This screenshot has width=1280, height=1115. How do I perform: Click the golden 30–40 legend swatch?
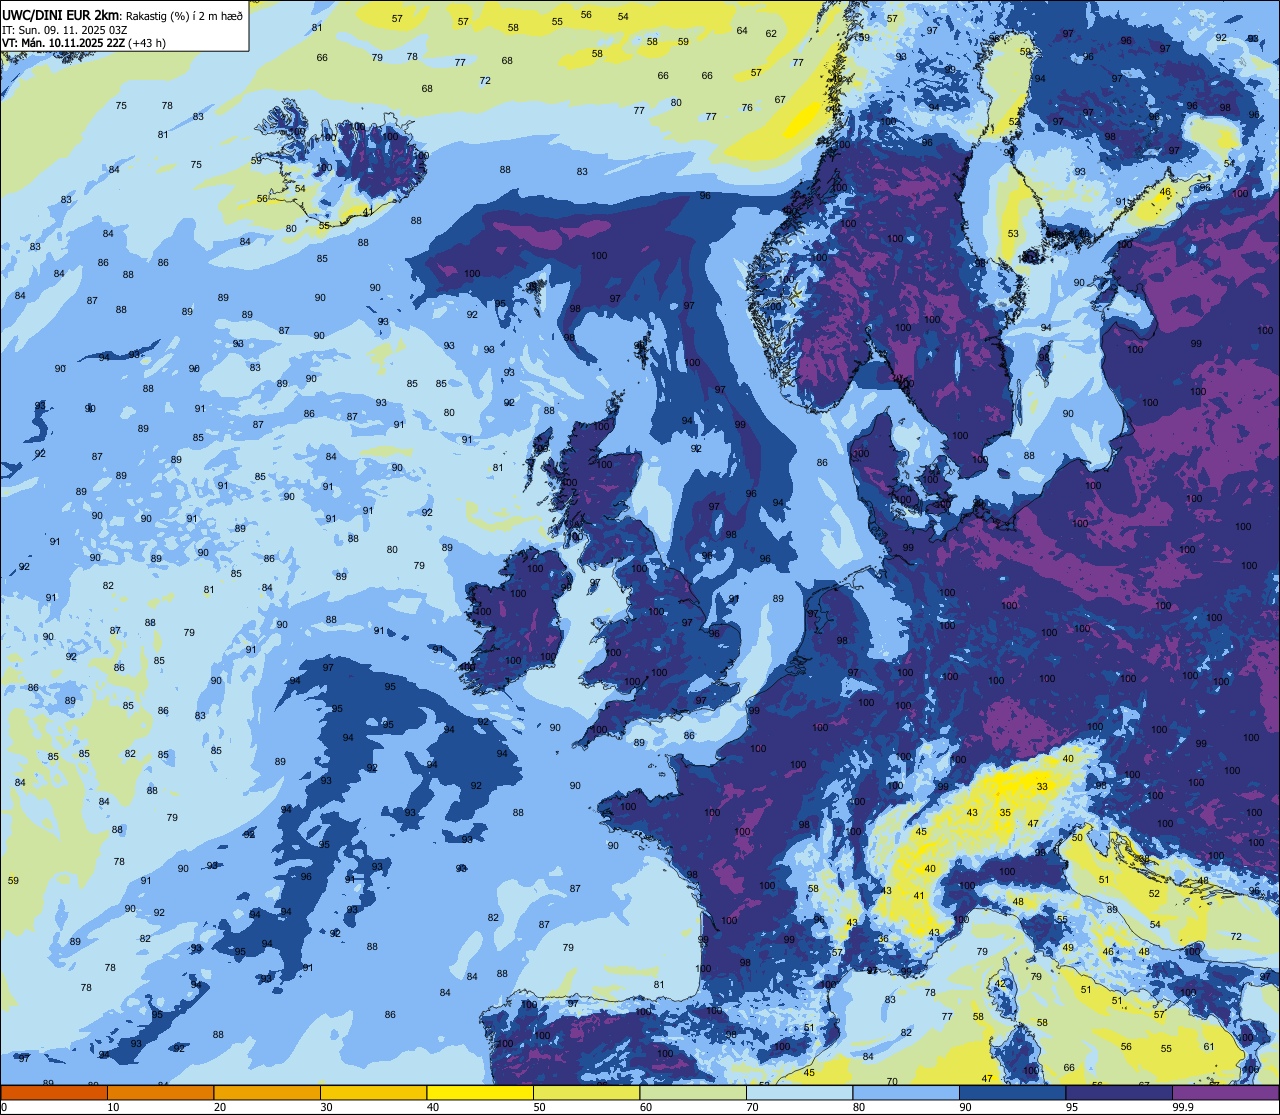tap(373, 1092)
